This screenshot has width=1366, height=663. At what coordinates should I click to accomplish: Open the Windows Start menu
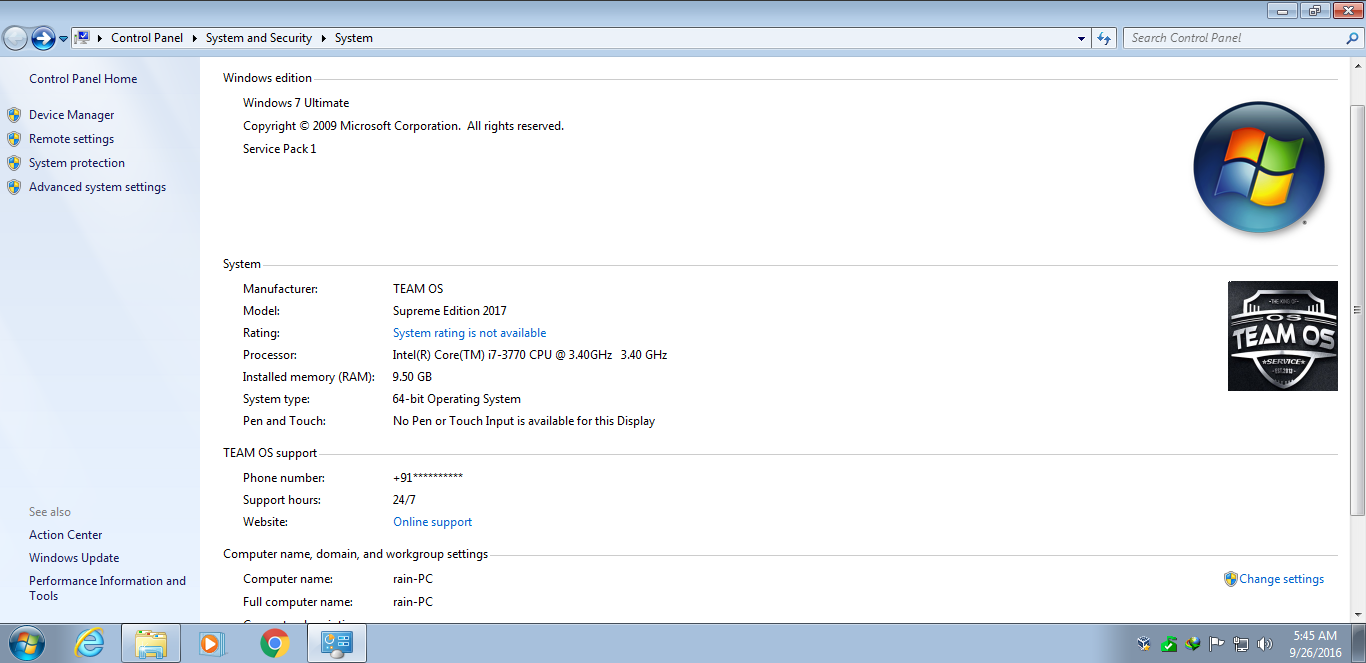point(25,643)
